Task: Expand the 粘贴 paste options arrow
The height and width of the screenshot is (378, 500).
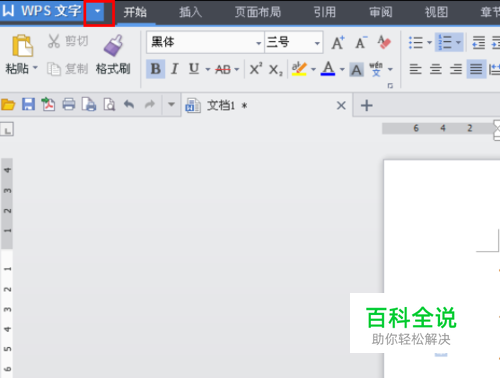Action: [x=35, y=69]
